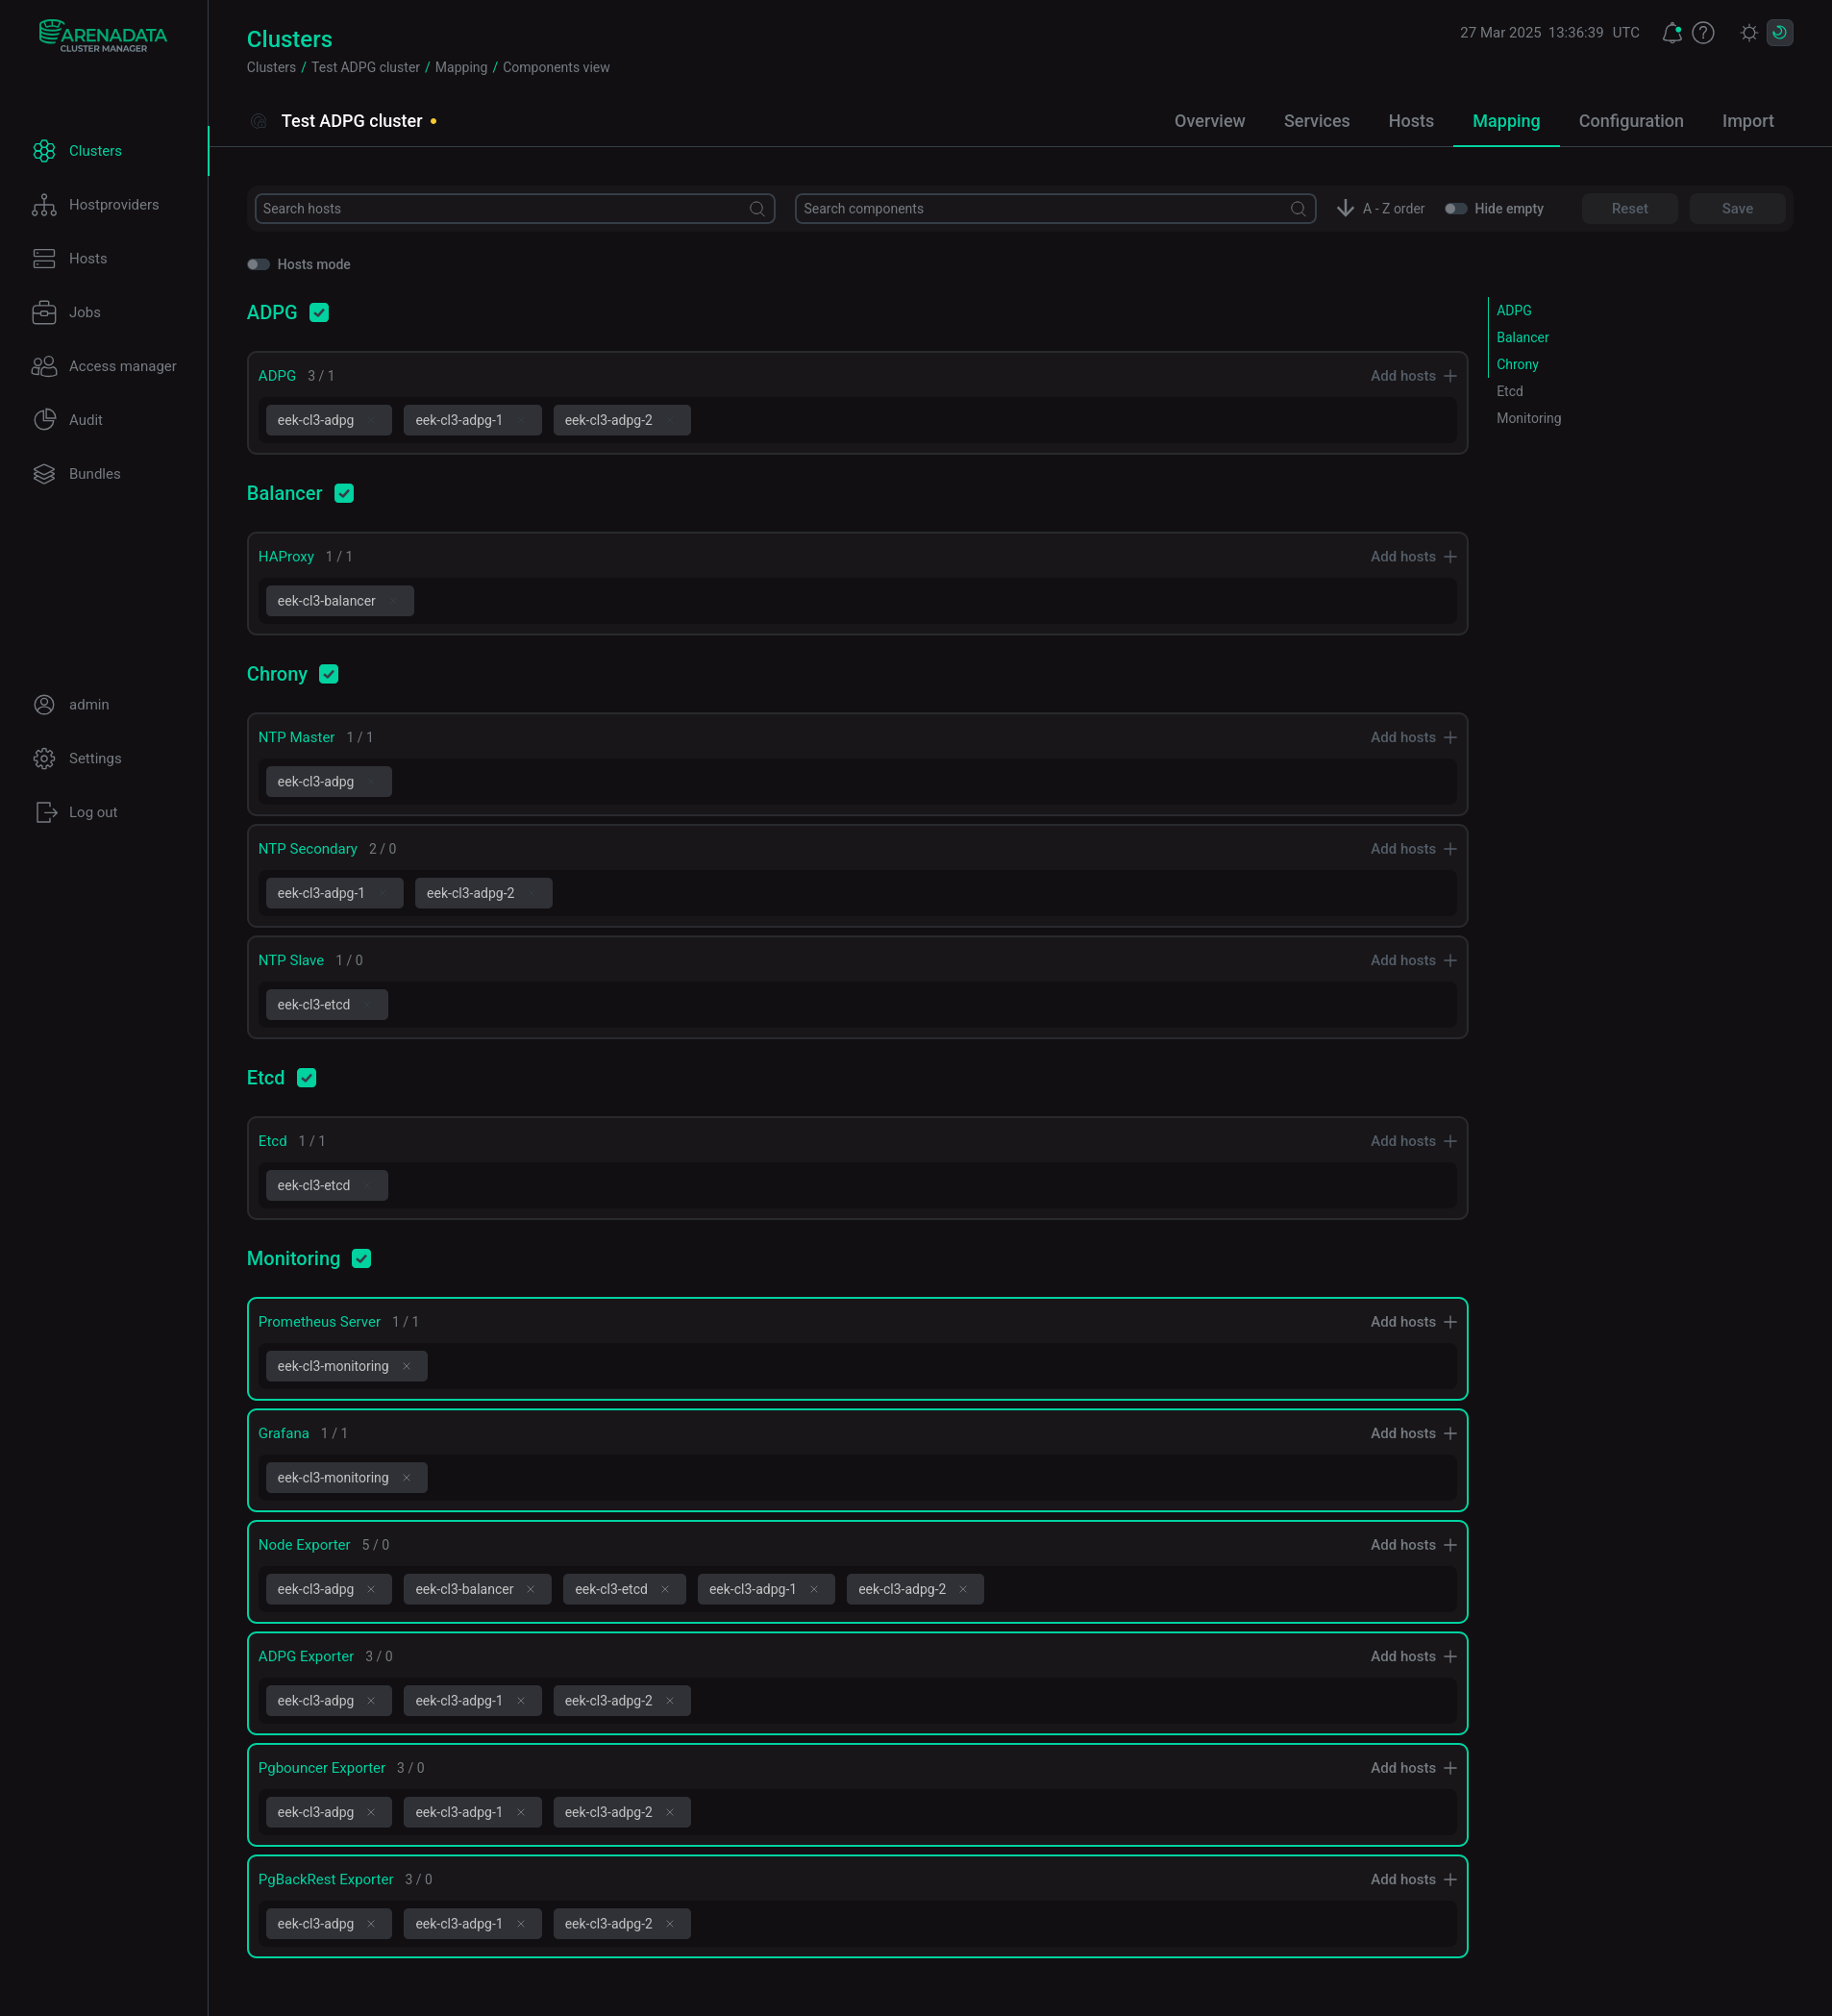1832x2016 pixels.
Task: Uncheck the Monitoring service checkbox
Action: point(362,1259)
